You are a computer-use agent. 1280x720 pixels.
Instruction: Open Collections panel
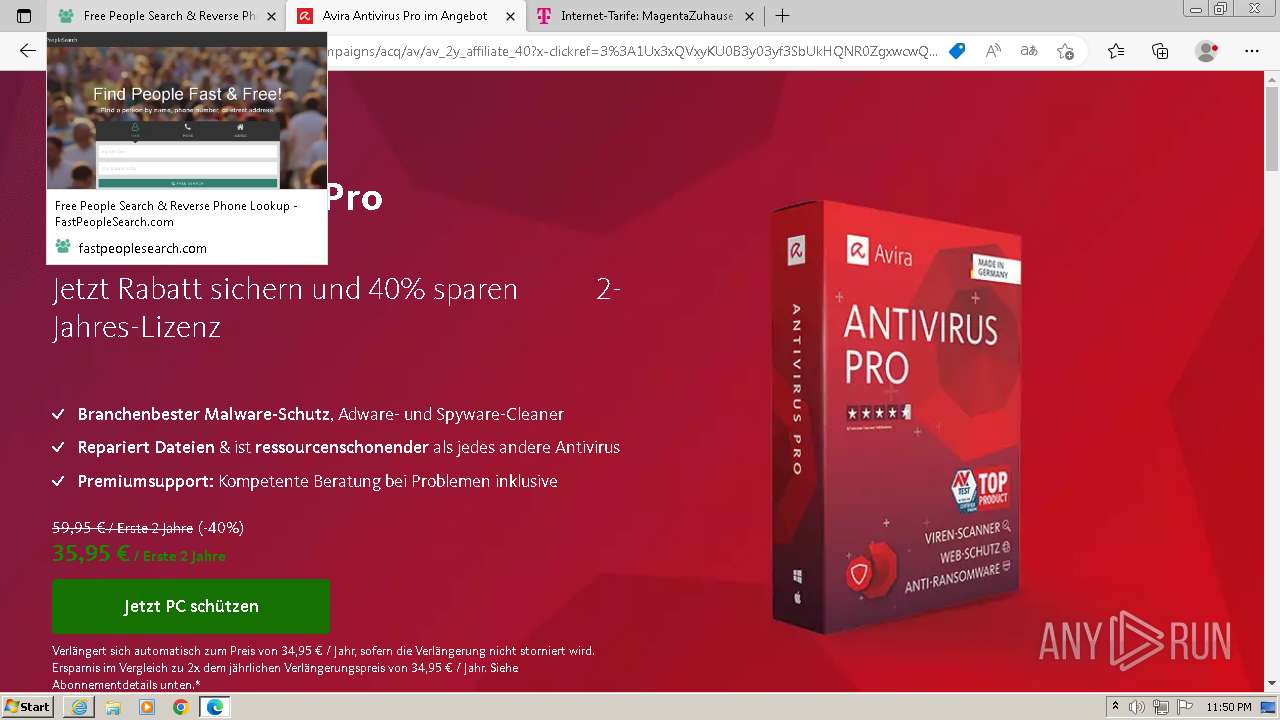(x=1160, y=50)
